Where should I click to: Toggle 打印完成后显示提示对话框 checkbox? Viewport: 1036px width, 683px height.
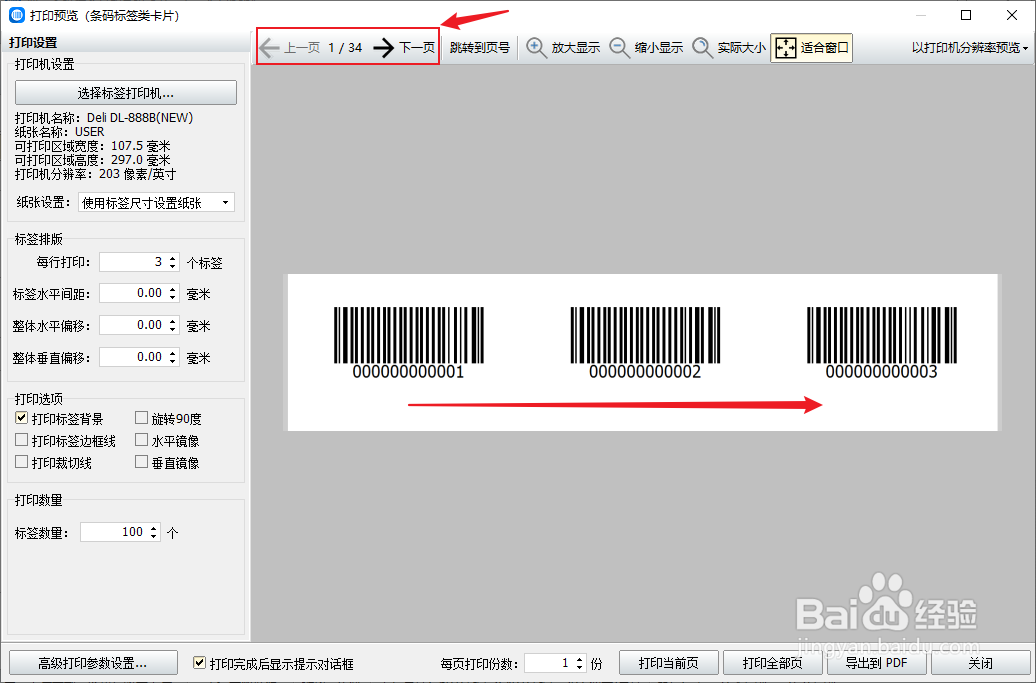pos(199,663)
